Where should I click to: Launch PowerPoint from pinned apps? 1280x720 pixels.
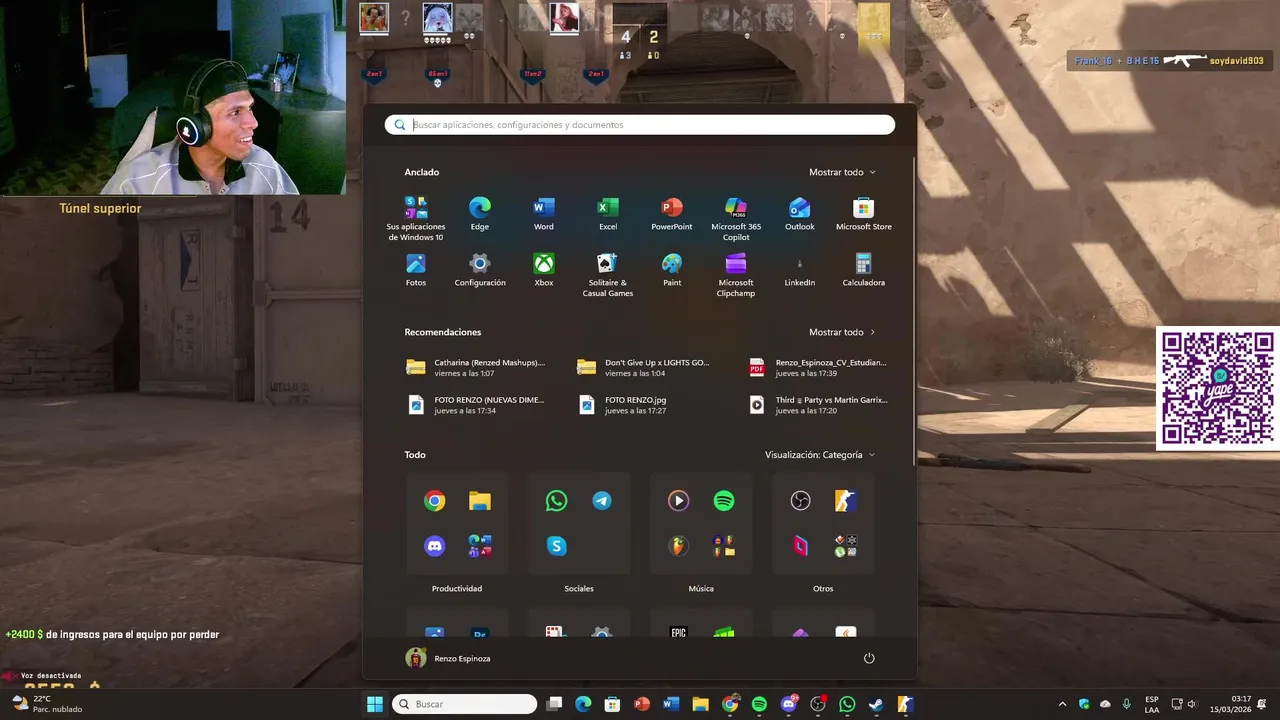tap(672, 214)
